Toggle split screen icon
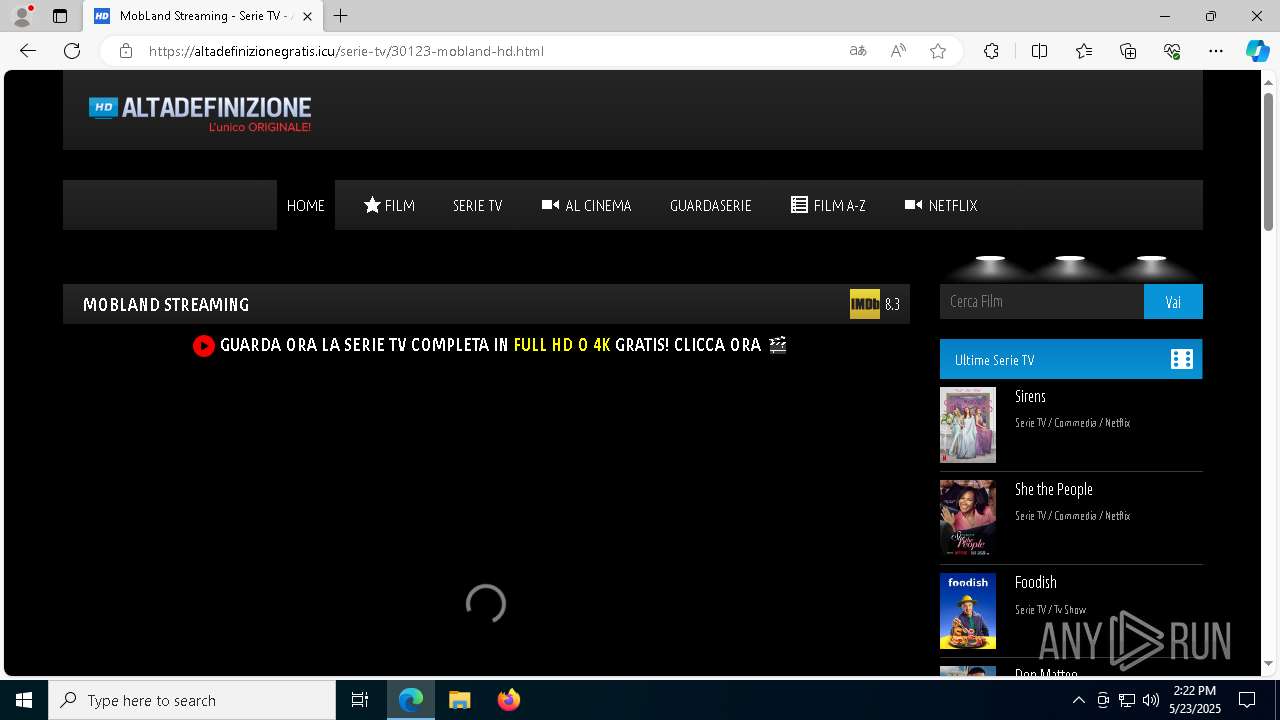 coord(1039,51)
